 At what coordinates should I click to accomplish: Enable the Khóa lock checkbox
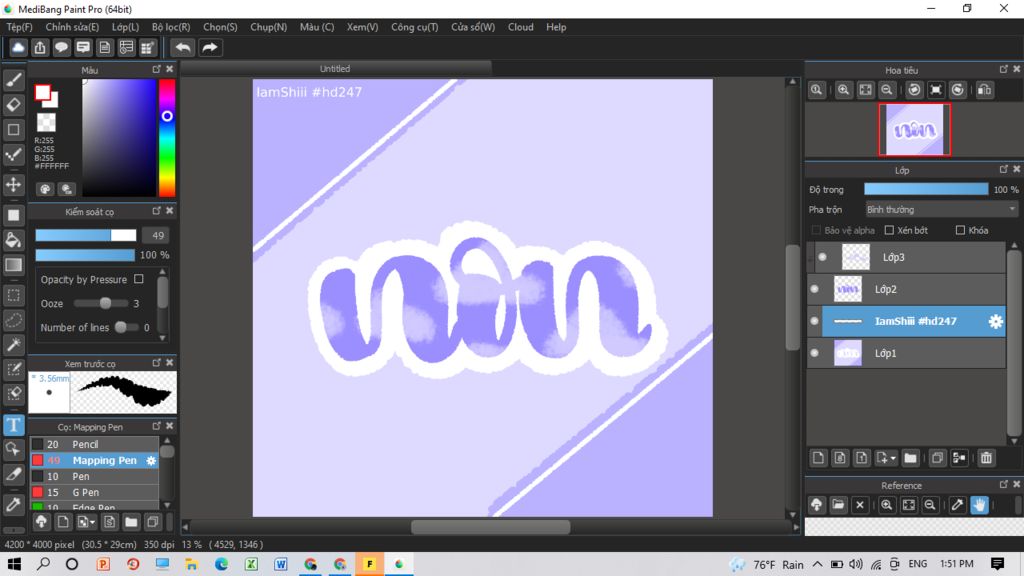tap(960, 230)
